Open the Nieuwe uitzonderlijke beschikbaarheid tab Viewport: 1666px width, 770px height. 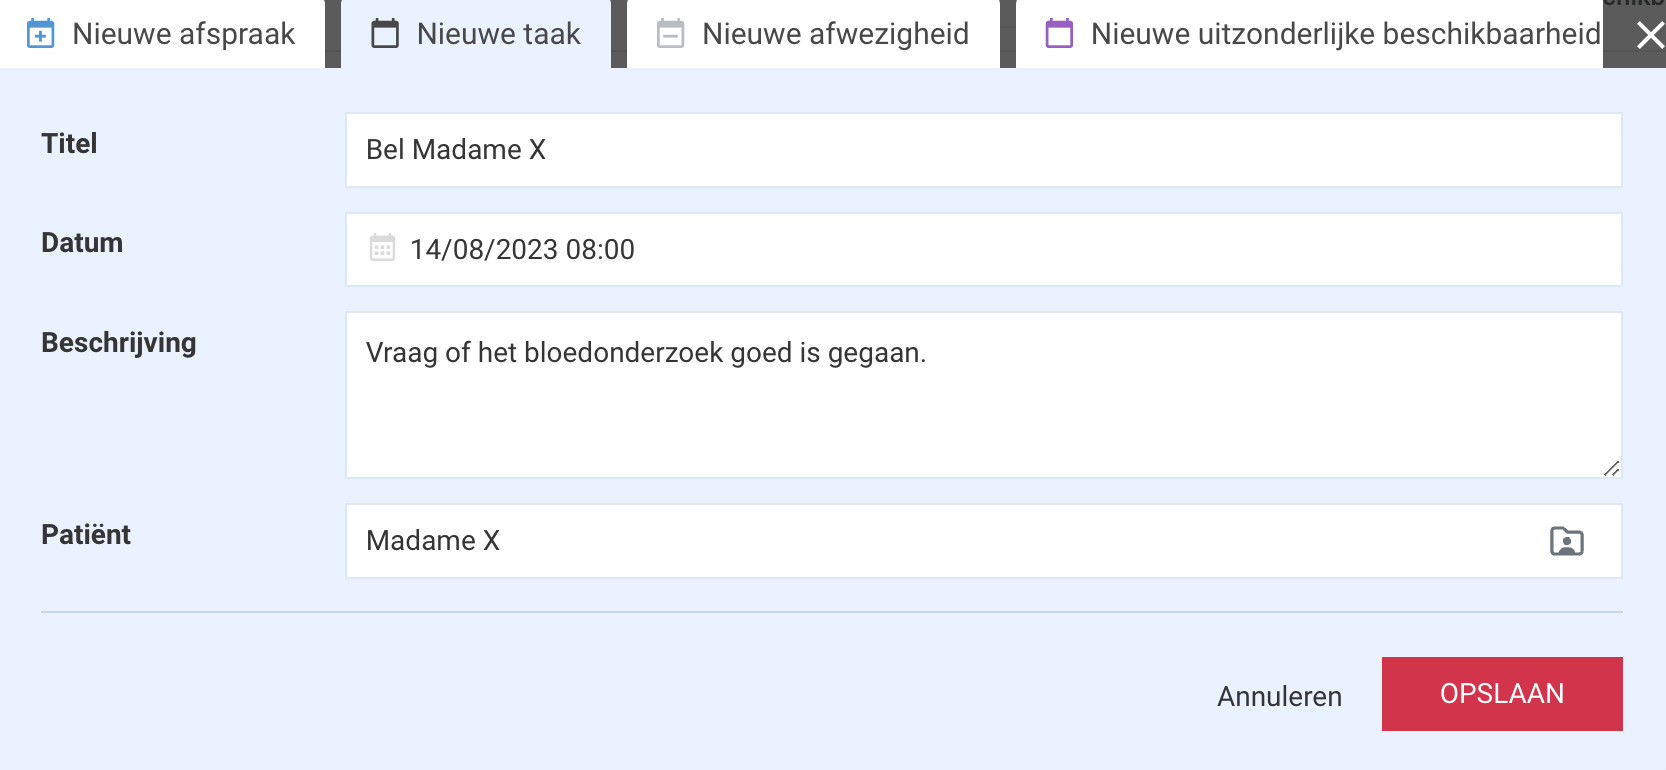[1309, 34]
